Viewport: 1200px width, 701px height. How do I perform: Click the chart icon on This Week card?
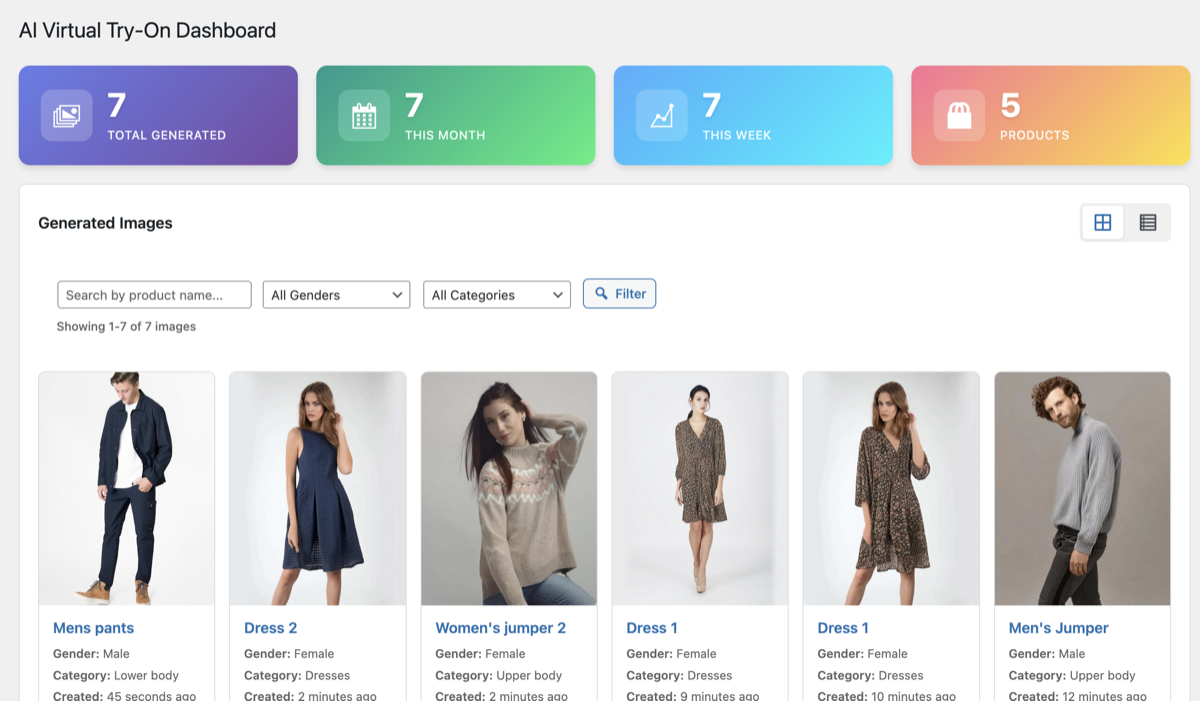pos(660,114)
